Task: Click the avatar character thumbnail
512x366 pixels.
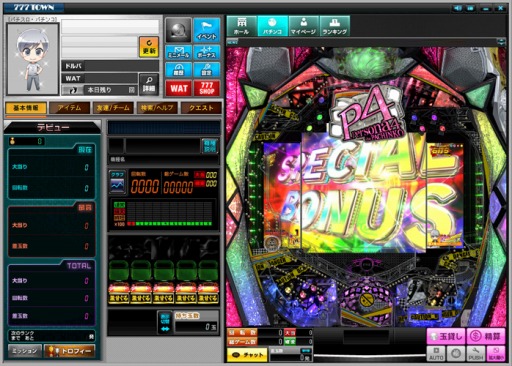Action: (x=33, y=59)
